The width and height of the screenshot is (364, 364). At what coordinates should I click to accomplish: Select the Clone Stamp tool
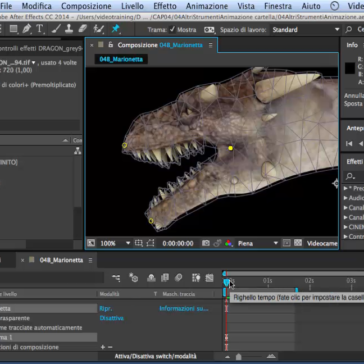point(69,29)
